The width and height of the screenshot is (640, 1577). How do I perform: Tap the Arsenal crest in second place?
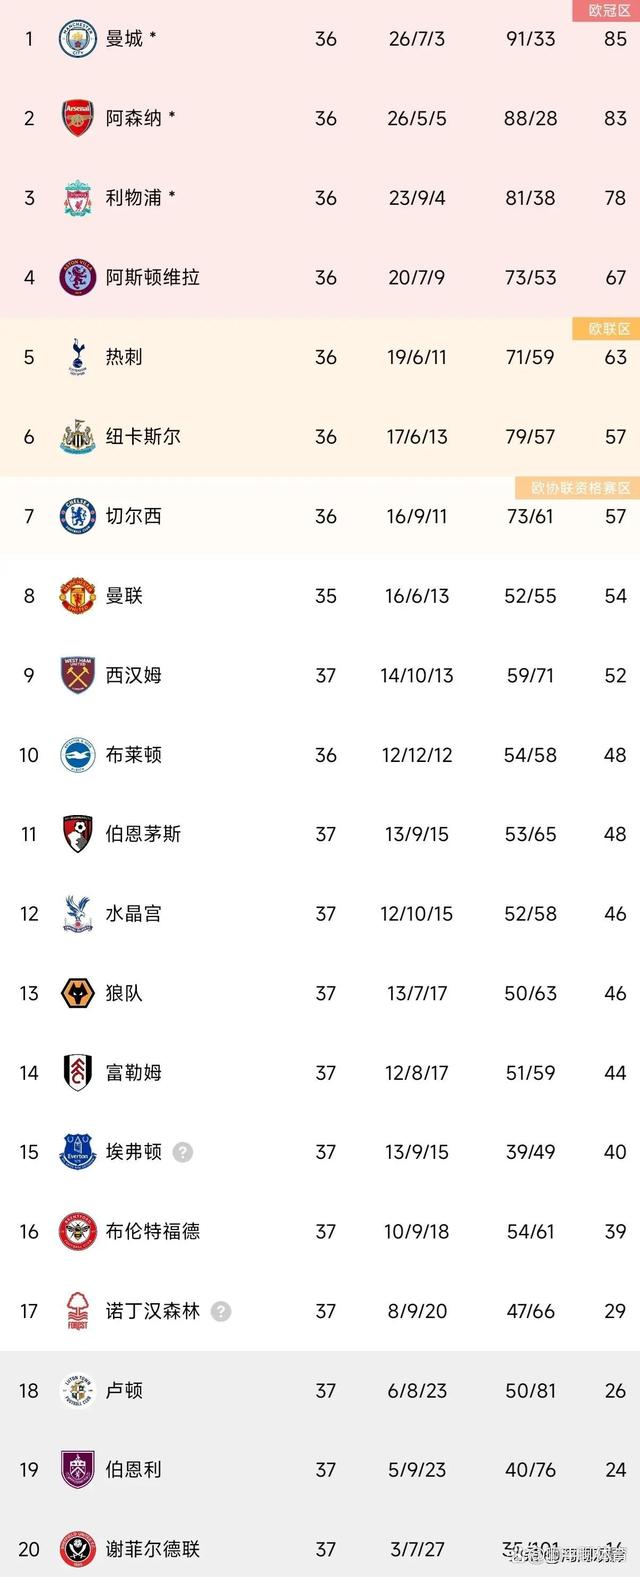point(77,118)
